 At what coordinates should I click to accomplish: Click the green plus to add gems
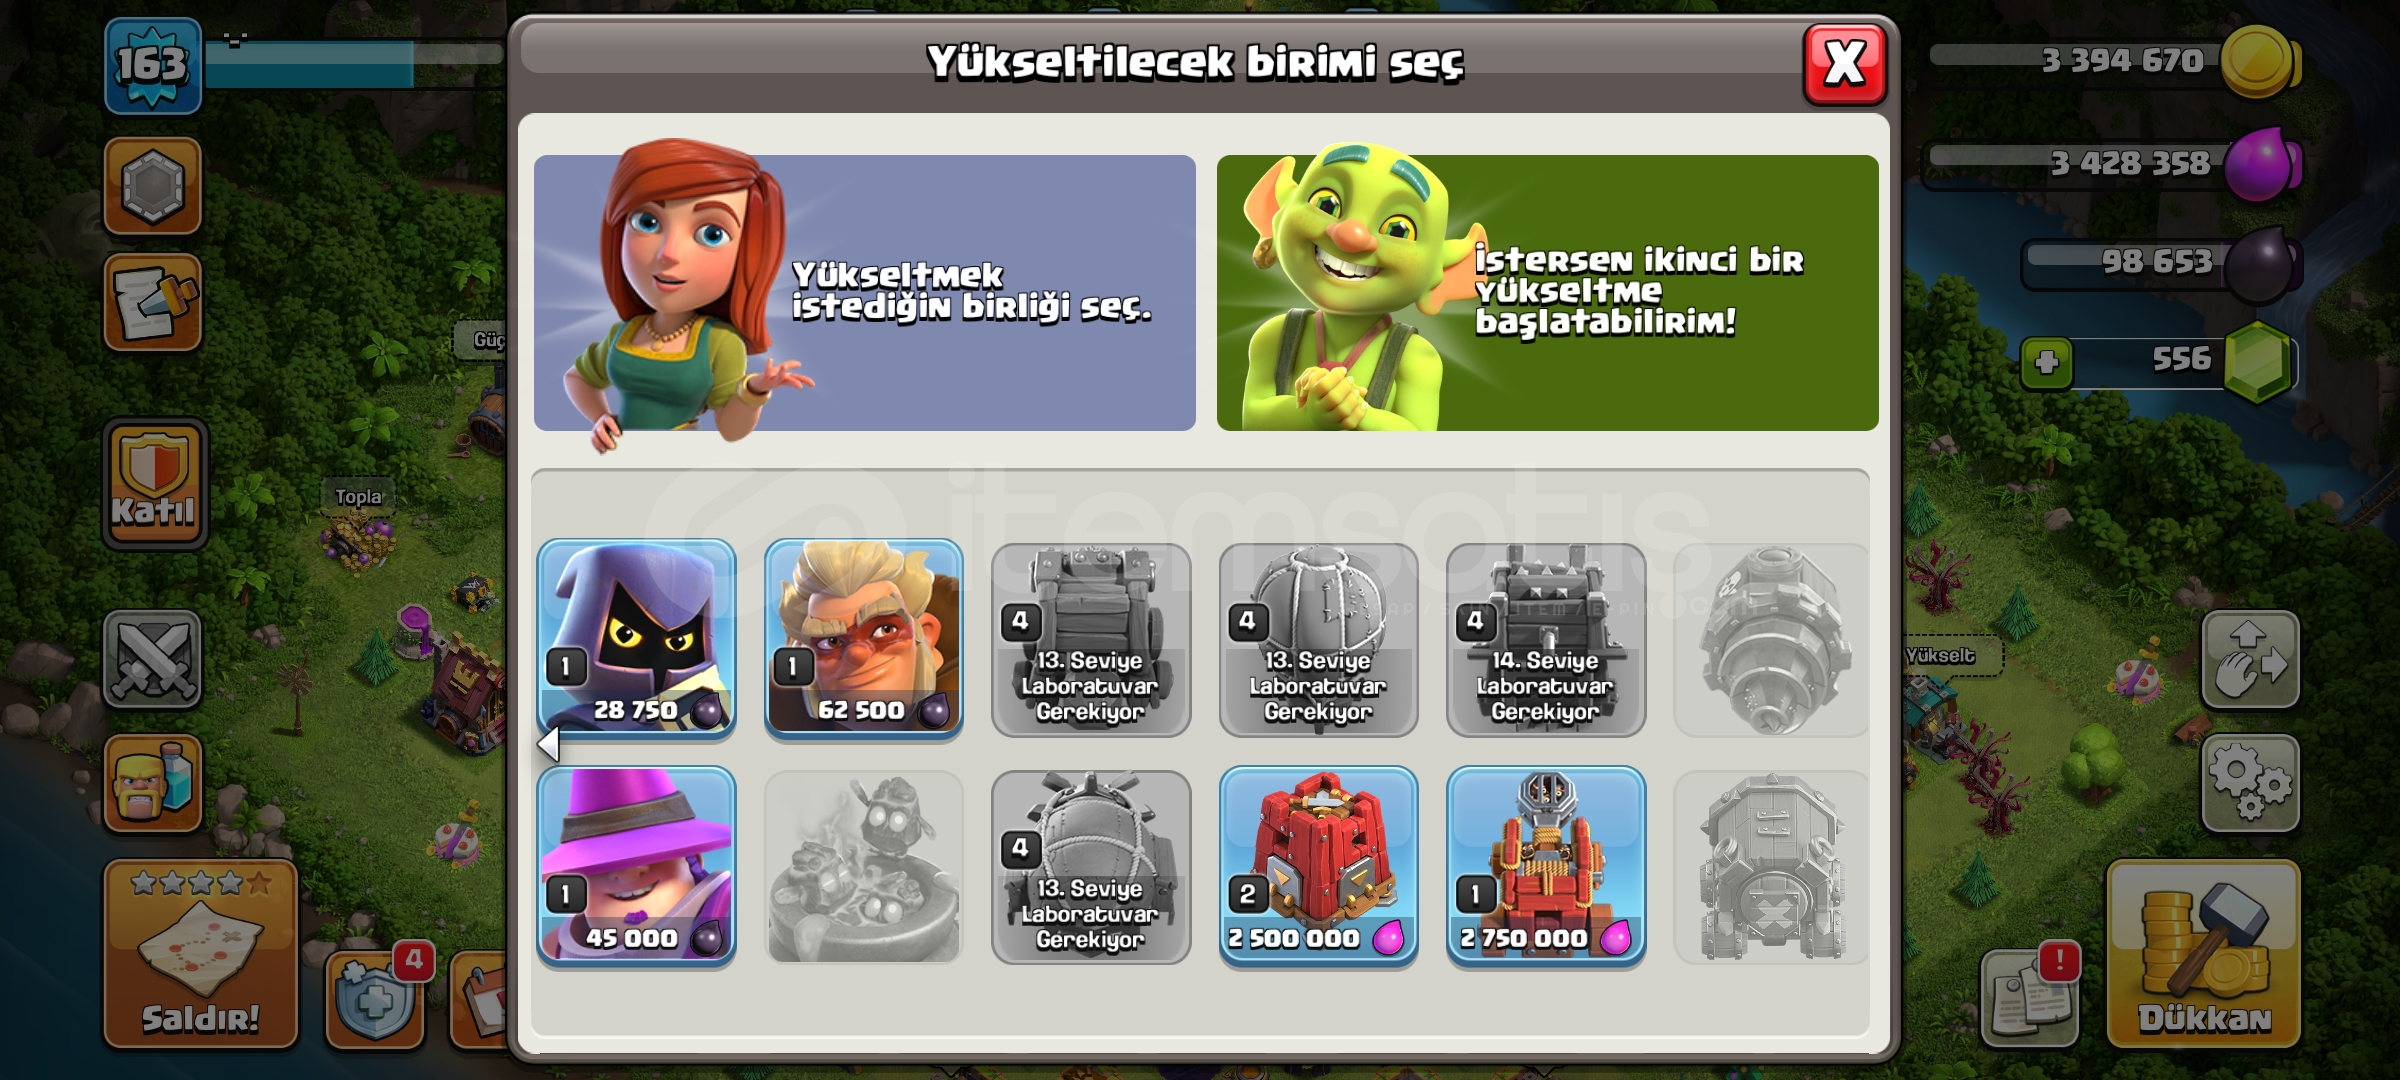[2046, 362]
